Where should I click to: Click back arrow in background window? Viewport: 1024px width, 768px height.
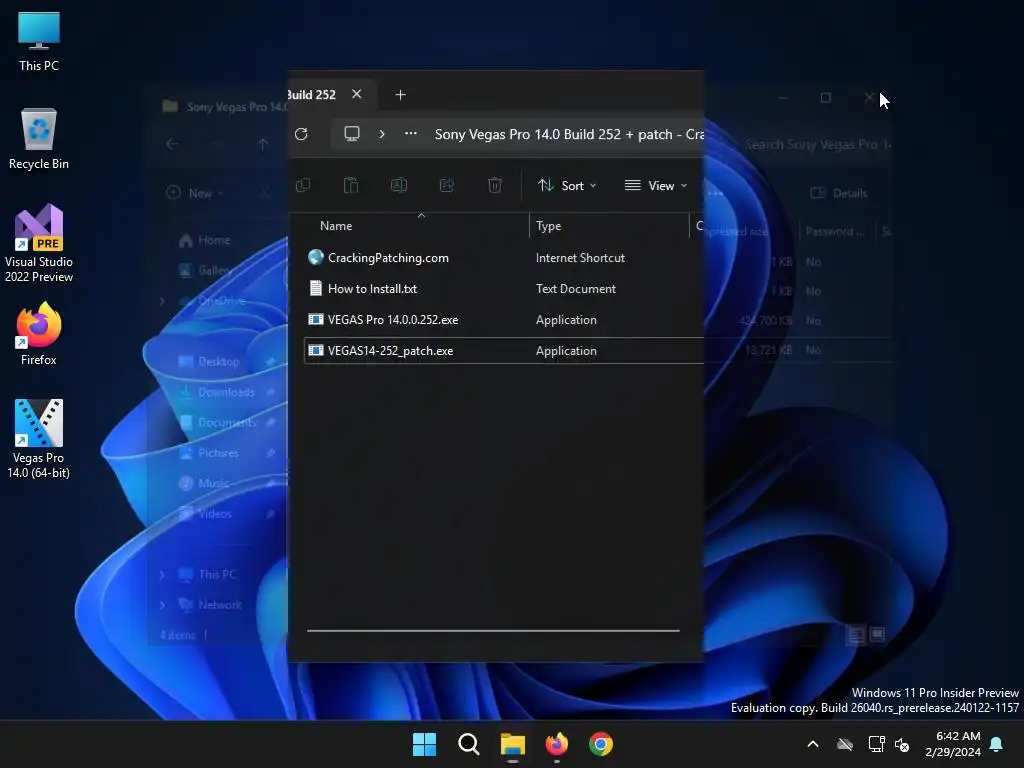click(x=172, y=144)
